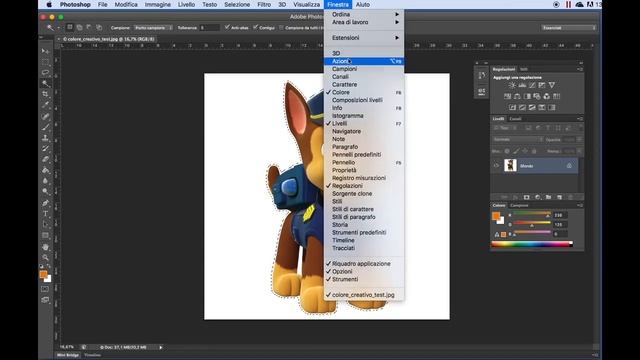Select the Move tool
The height and width of the screenshot is (360, 640).
[45, 51]
